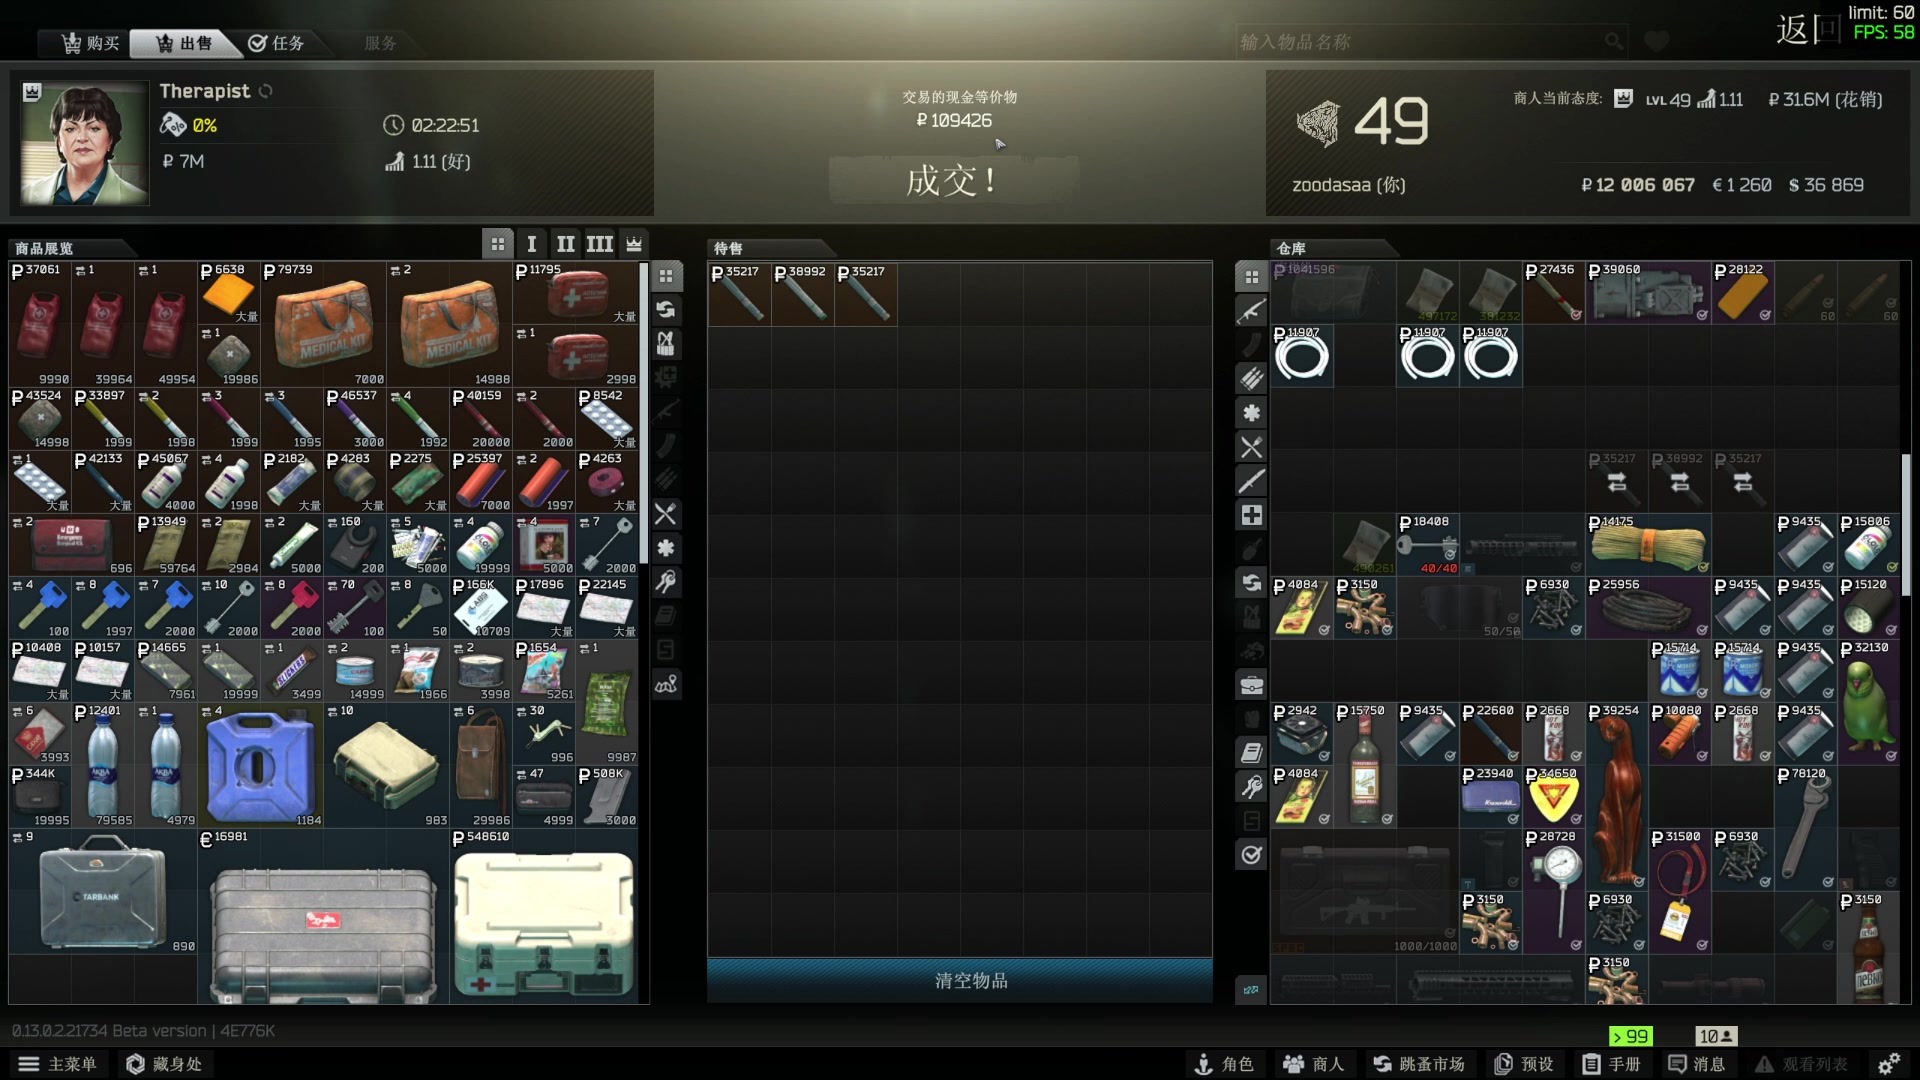Screen dimensions: 1920x1080
Task: Filter stash by medical asterisk icon
Action: [1252, 412]
